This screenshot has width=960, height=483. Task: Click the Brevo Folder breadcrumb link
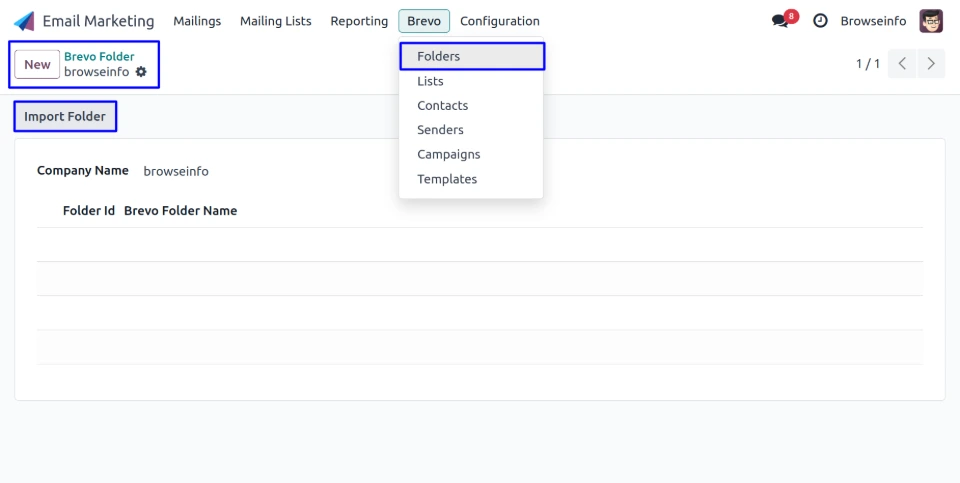99,56
